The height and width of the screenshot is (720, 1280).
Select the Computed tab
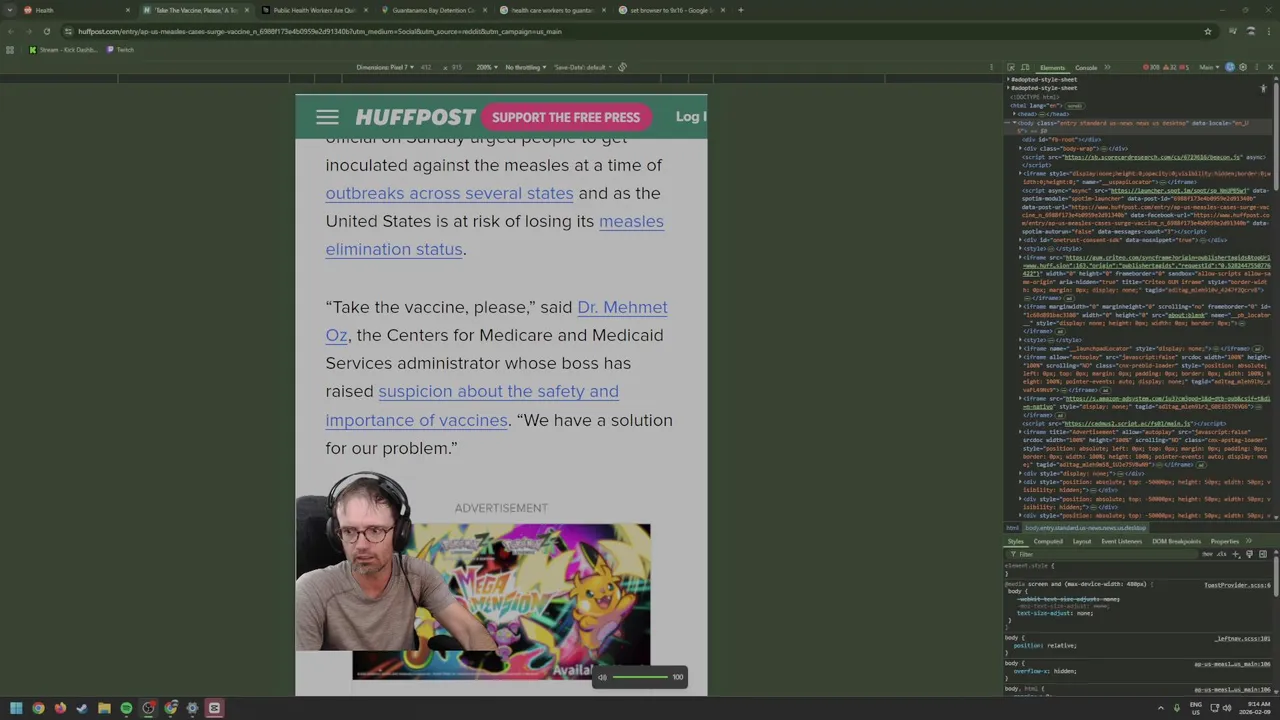point(1048,541)
